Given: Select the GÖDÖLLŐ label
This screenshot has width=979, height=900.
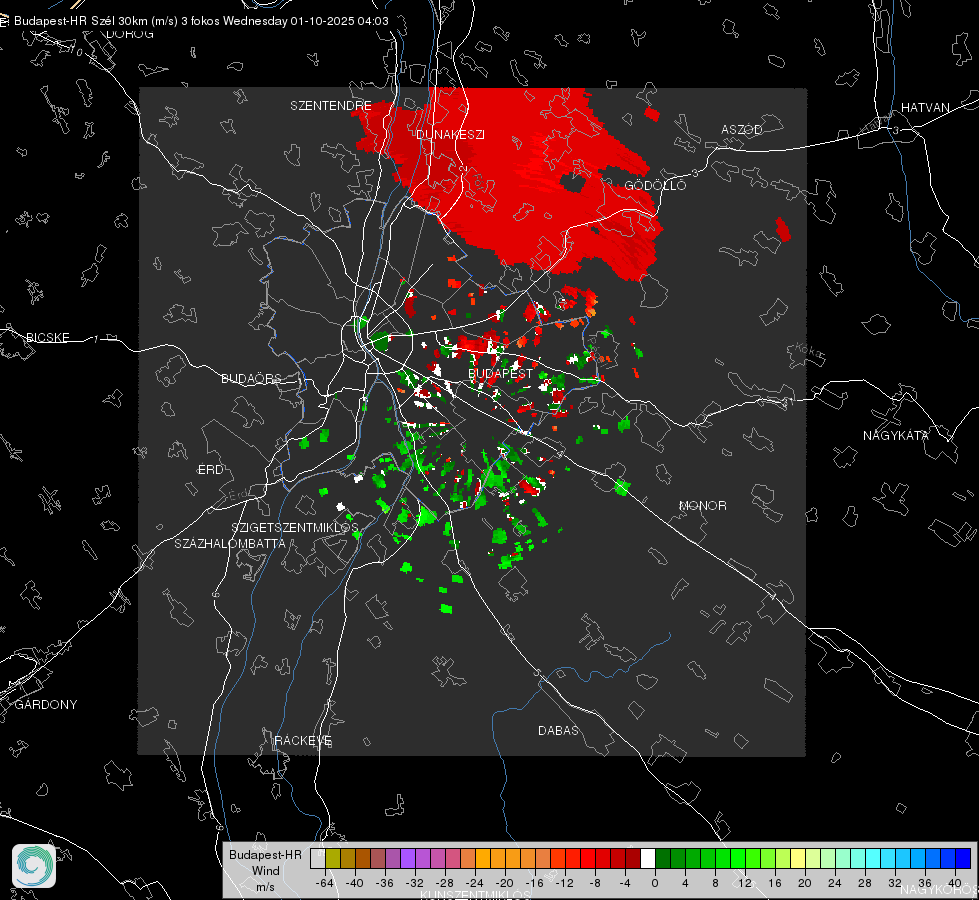Looking at the screenshot, I should [656, 185].
